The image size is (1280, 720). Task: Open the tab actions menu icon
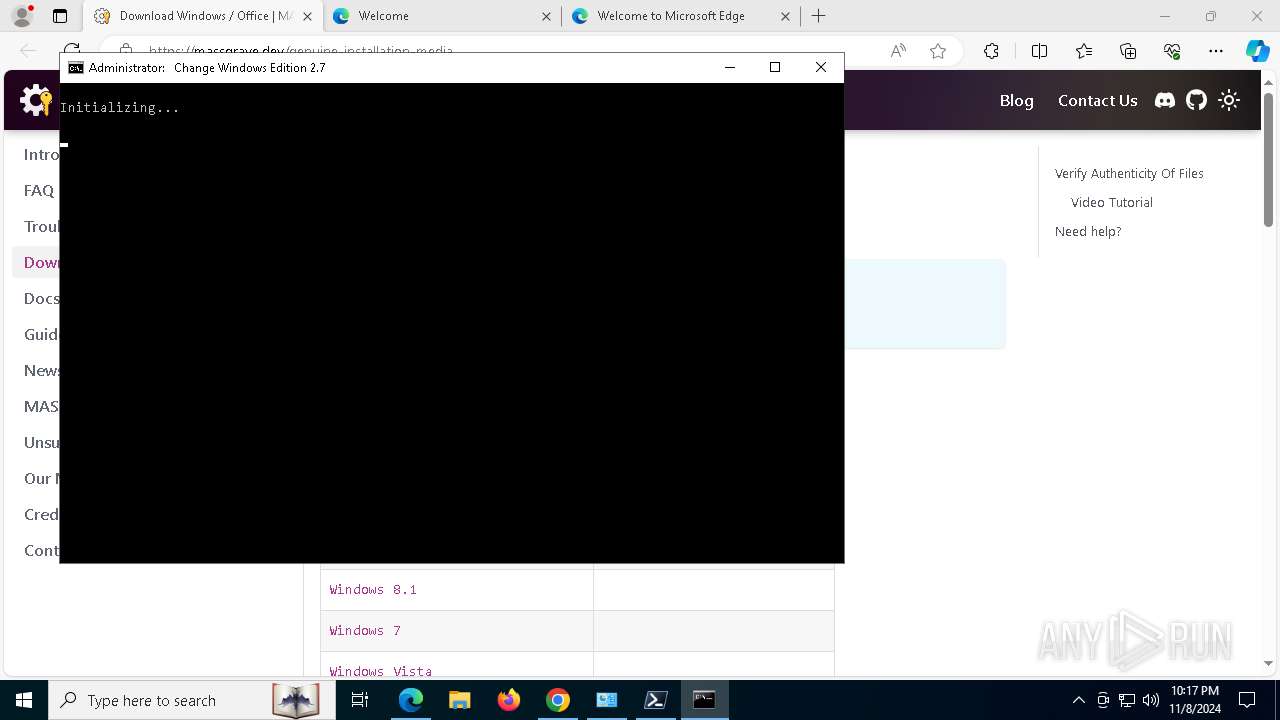click(60, 16)
